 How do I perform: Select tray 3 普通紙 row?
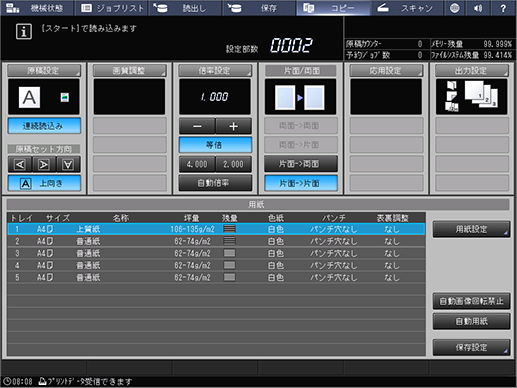point(216,253)
